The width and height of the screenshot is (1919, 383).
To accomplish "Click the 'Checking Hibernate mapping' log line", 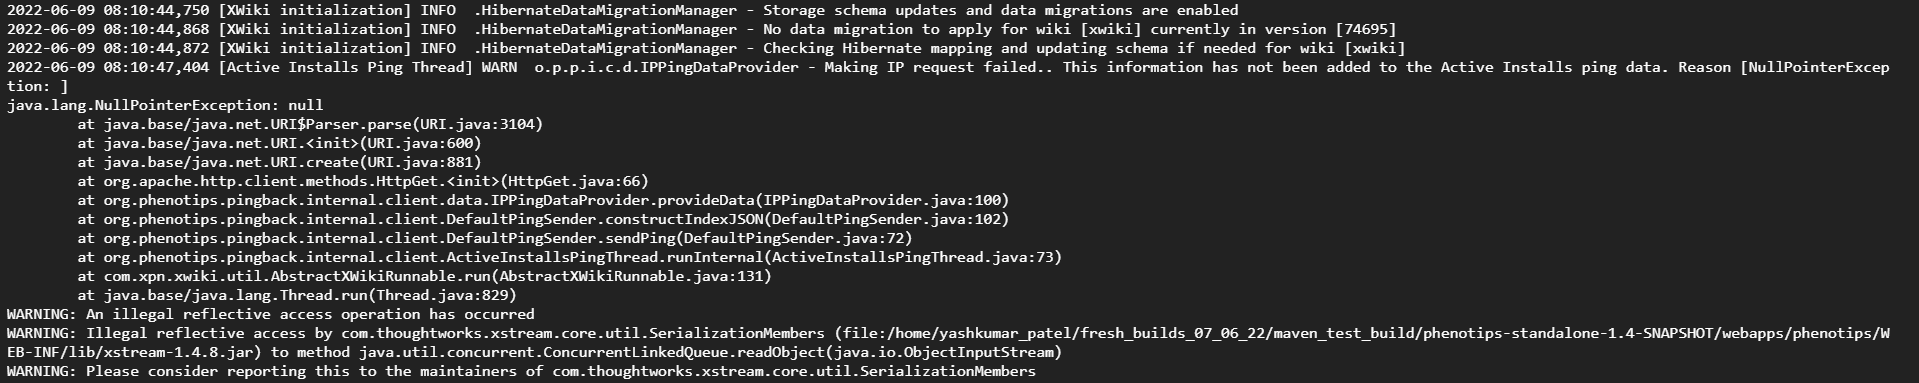I will (706, 48).
